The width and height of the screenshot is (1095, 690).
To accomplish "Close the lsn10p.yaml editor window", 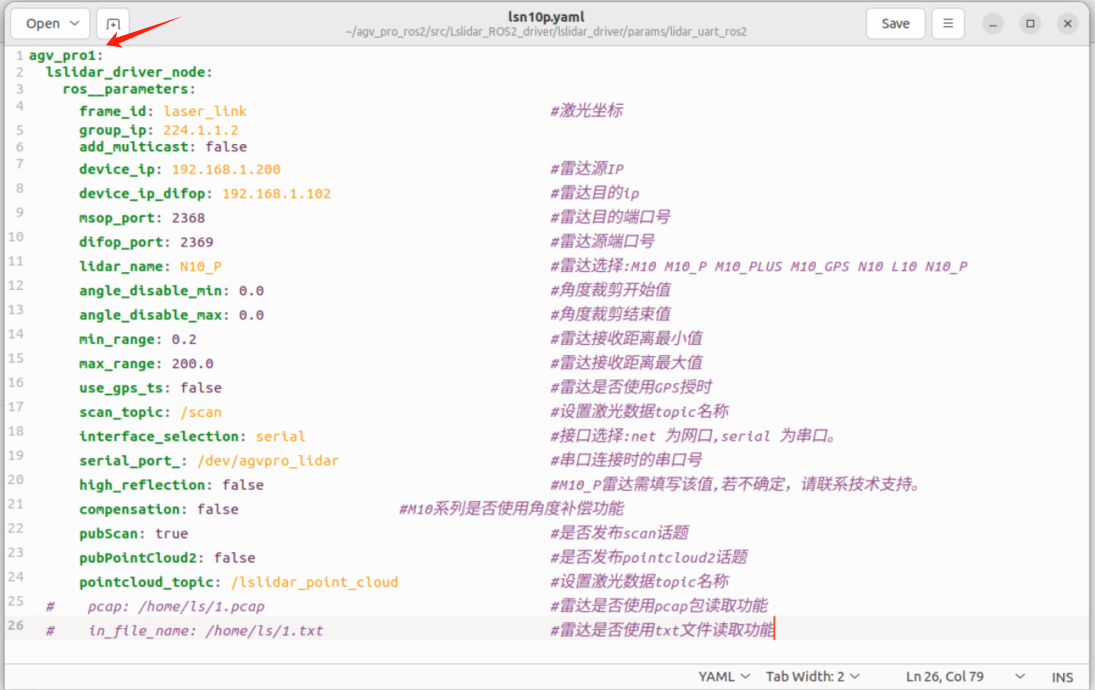I will (1068, 24).
